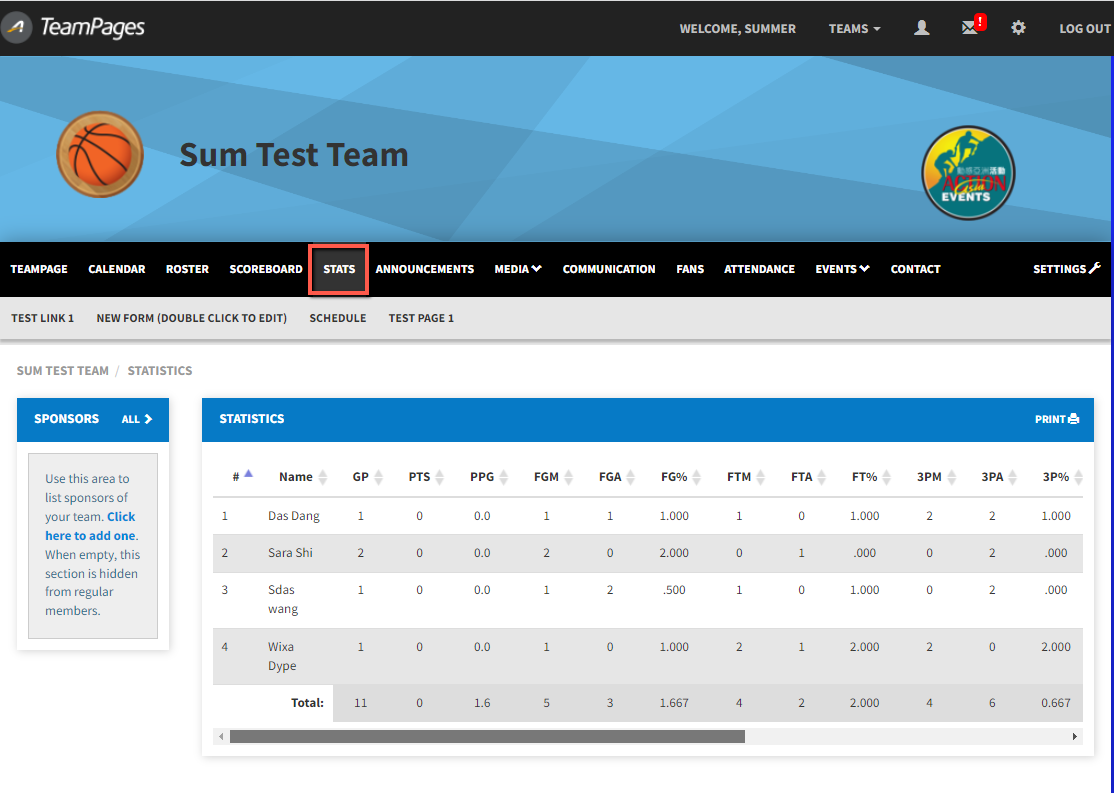Print the statistics table
This screenshot has height=793, width=1114.
pos(1056,419)
